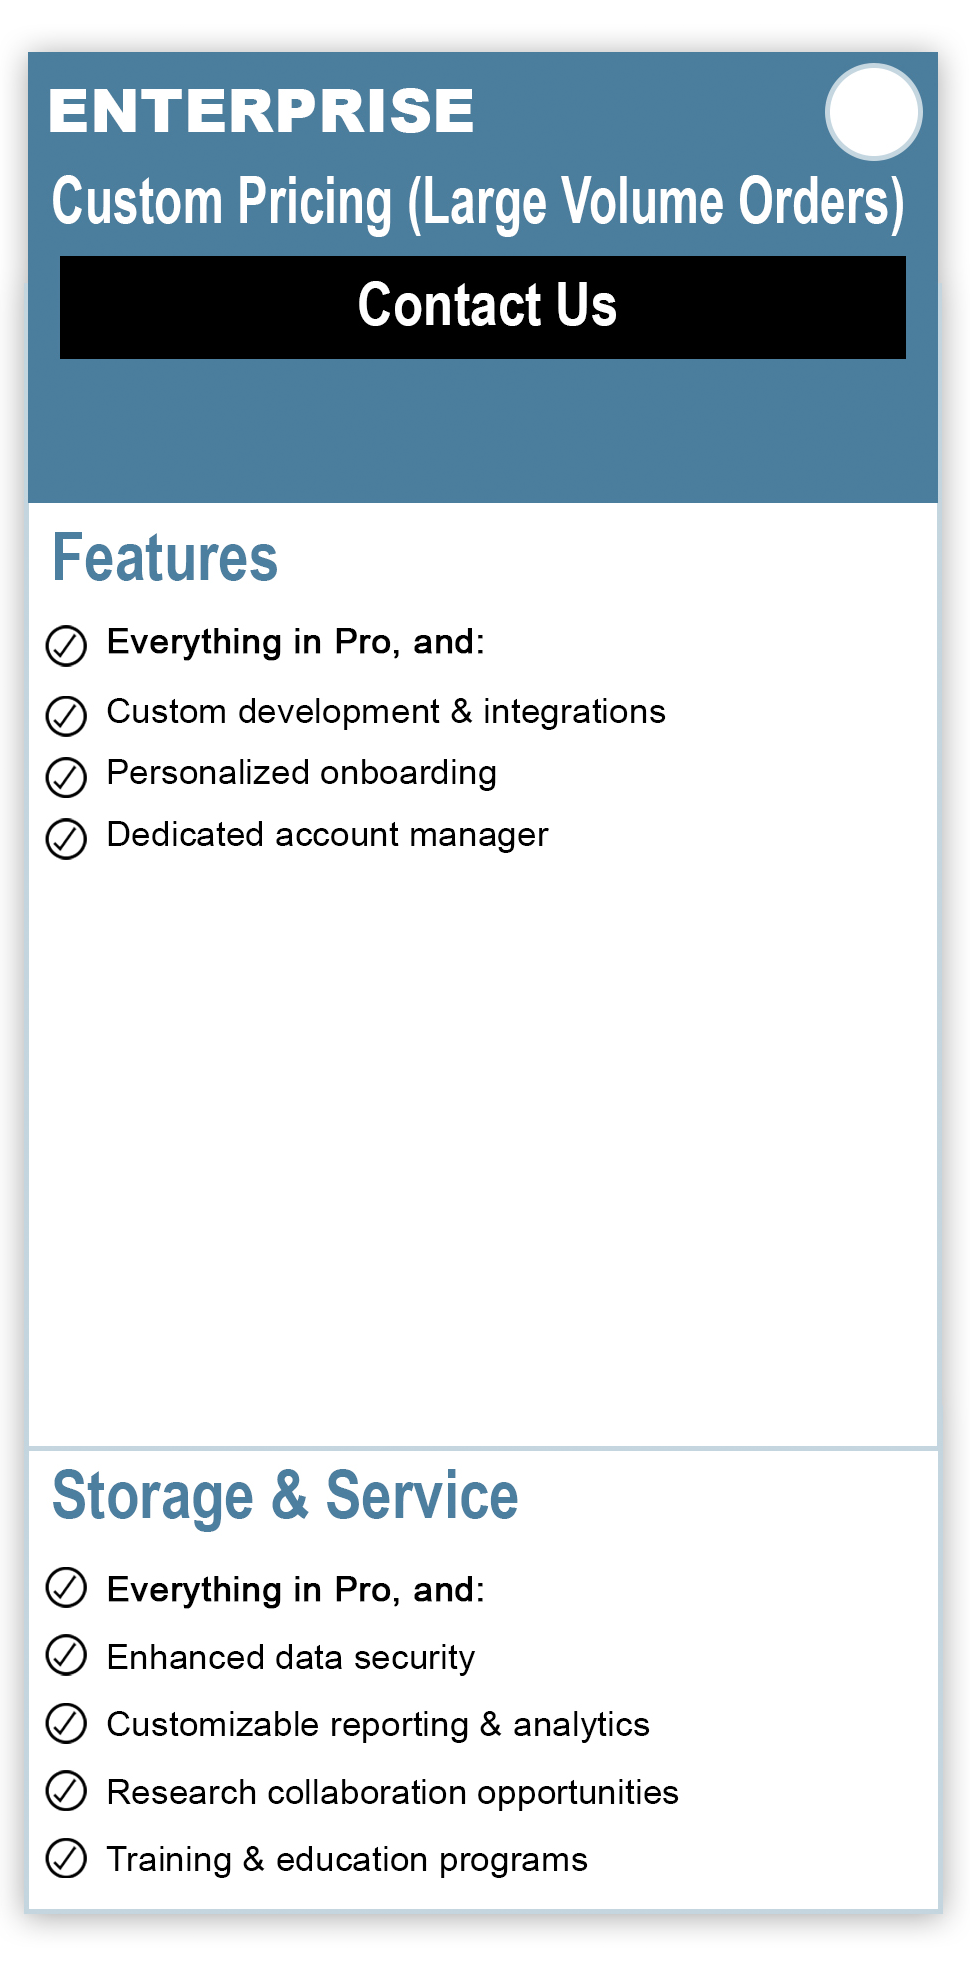
Task: Click the Training & education programs text
Action: click(x=347, y=1860)
